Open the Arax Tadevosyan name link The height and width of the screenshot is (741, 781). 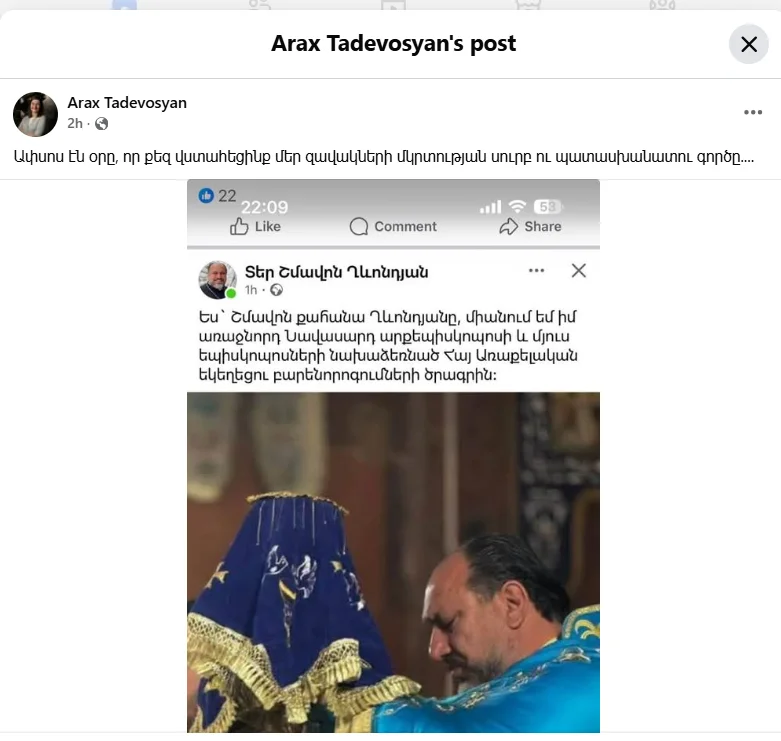click(127, 103)
